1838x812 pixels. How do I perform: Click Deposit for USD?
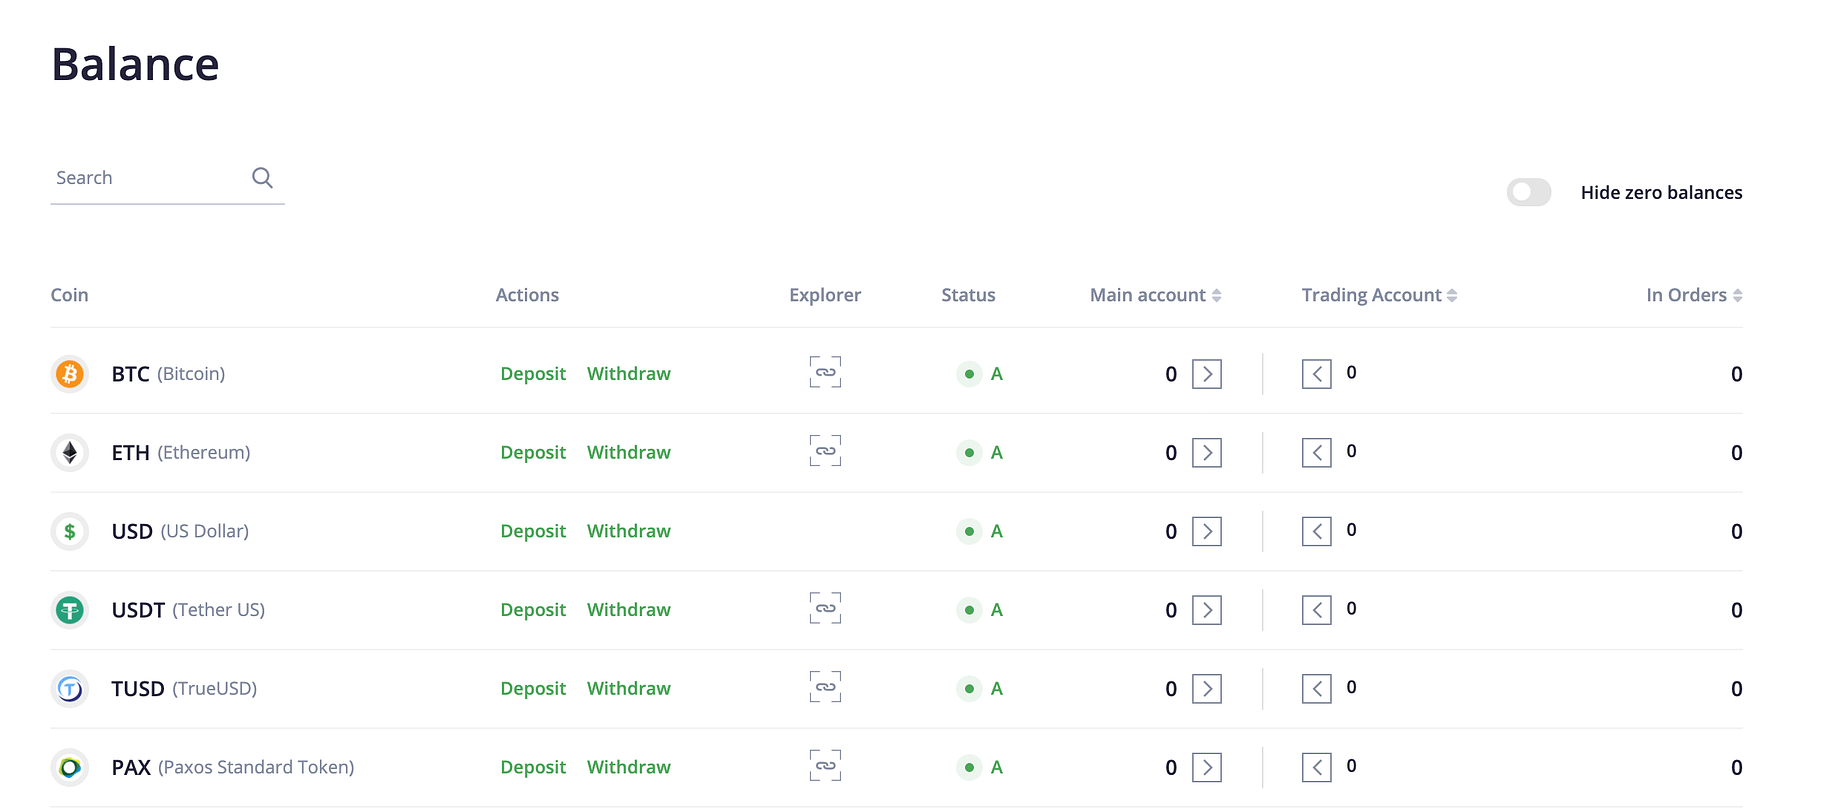click(x=533, y=531)
